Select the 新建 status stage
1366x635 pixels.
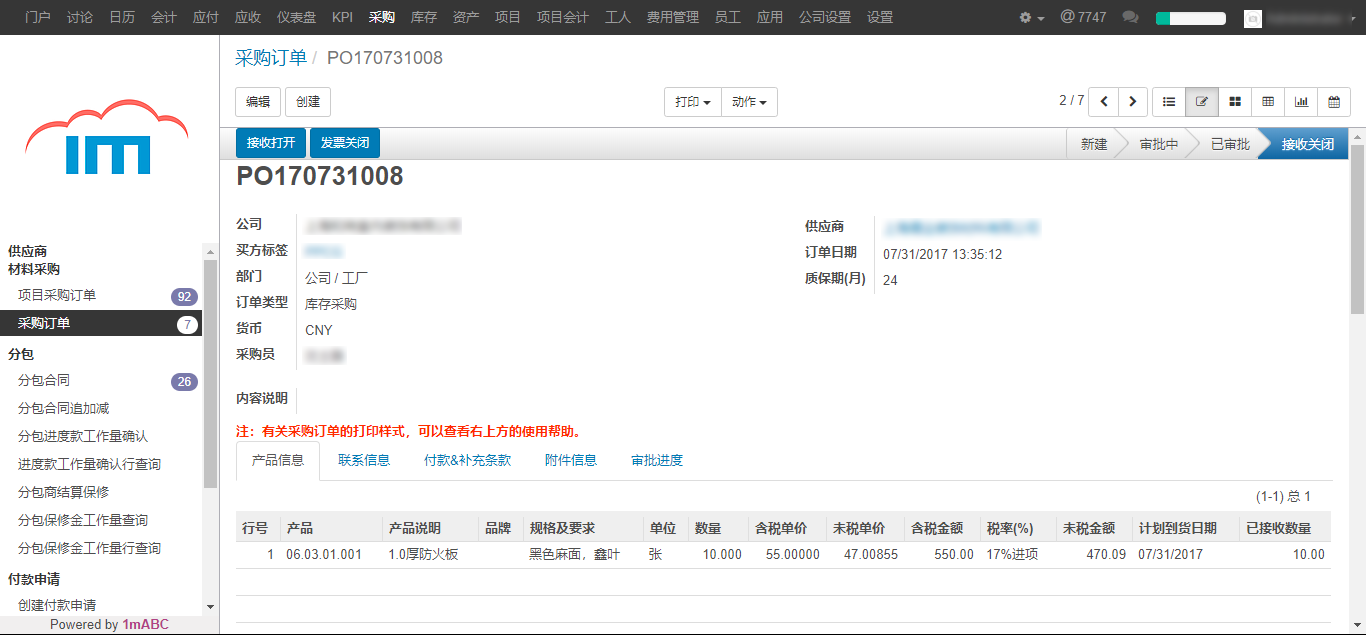click(x=1094, y=144)
